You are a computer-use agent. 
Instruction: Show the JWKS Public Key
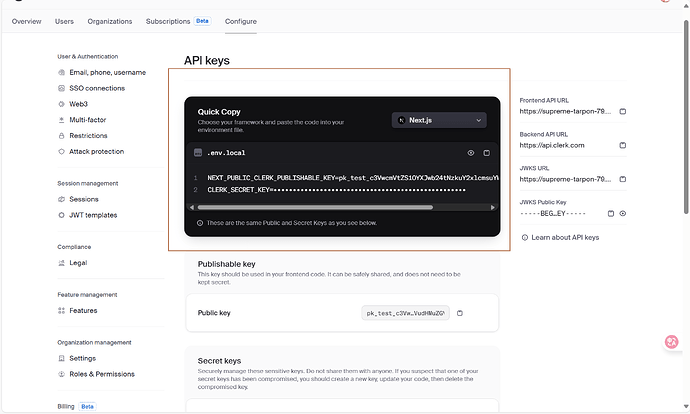pos(623,213)
